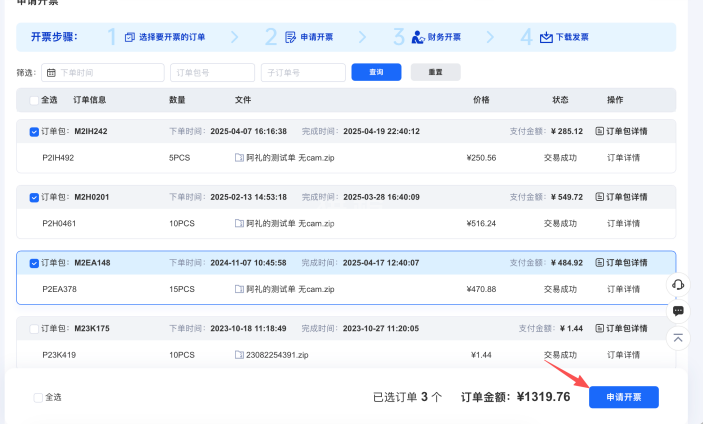Click order package number M23K175
The height and width of the screenshot is (424, 703).
(x=92, y=329)
